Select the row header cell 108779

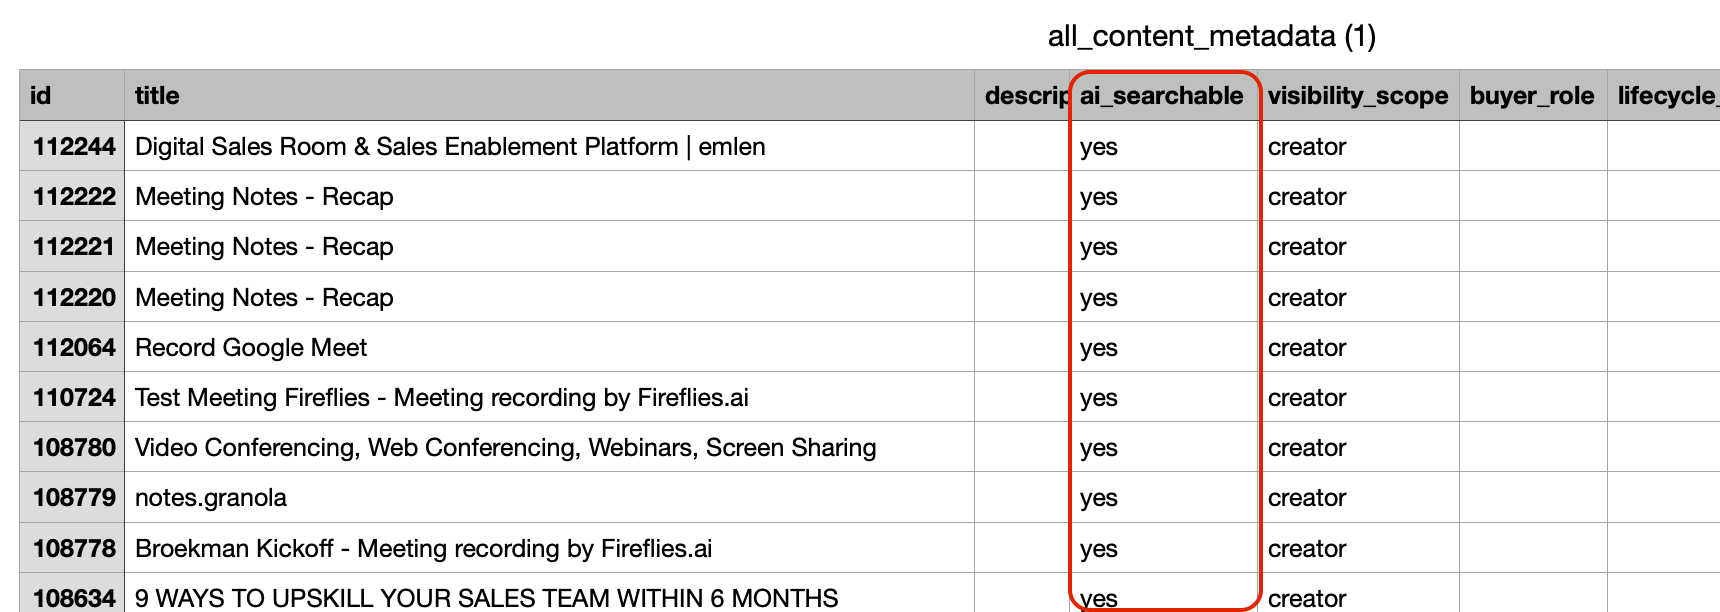pos(74,498)
